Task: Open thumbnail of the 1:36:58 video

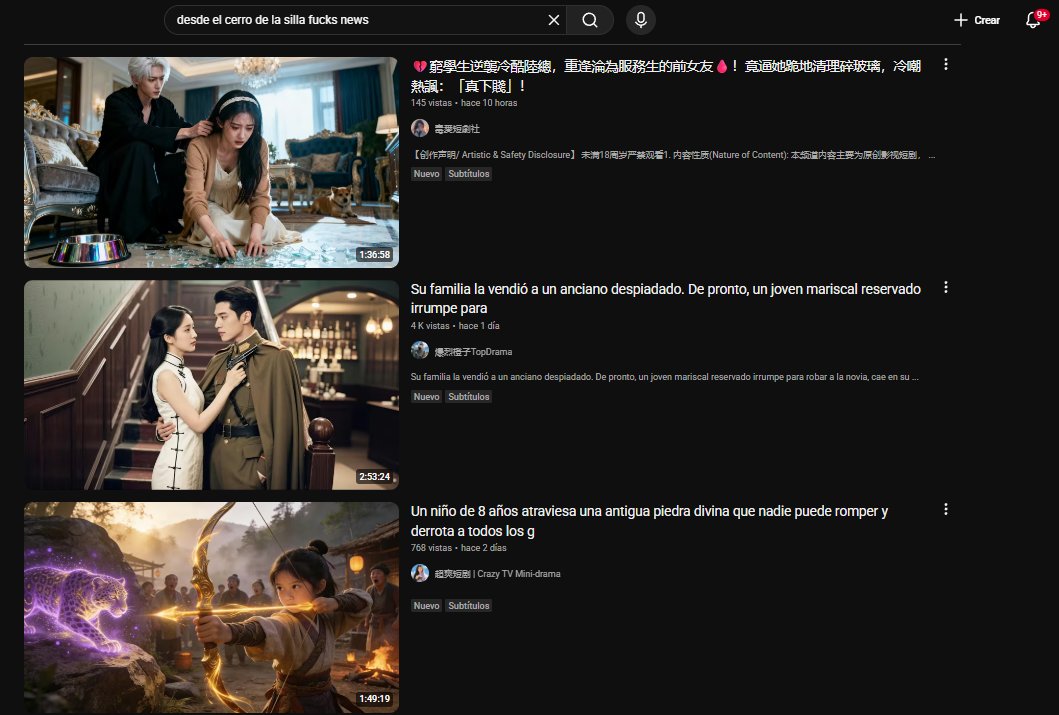Action: (x=211, y=162)
